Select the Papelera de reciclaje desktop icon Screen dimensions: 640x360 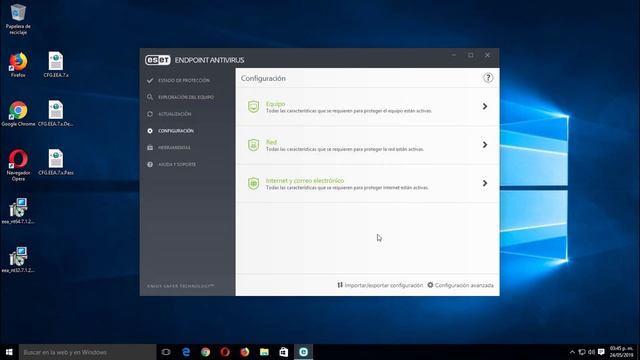coord(18,19)
